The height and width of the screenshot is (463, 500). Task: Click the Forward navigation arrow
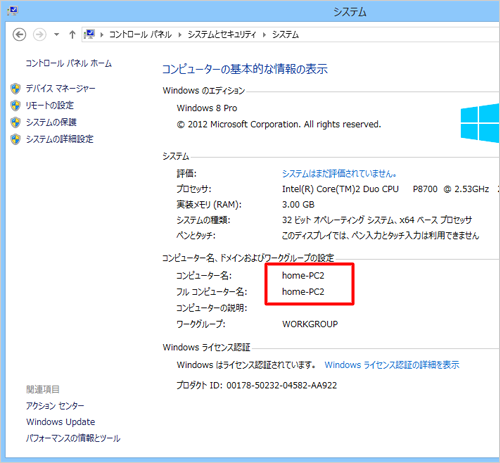pos(39,34)
